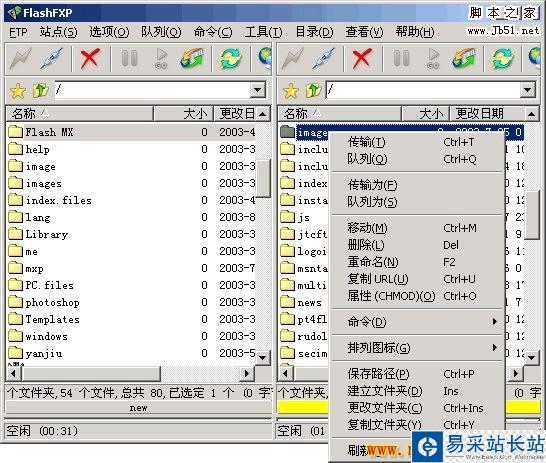The height and width of the screenshot is (463, 546).
Task: Click the Templates folder icon in left list
Action: tap(15, 319)
